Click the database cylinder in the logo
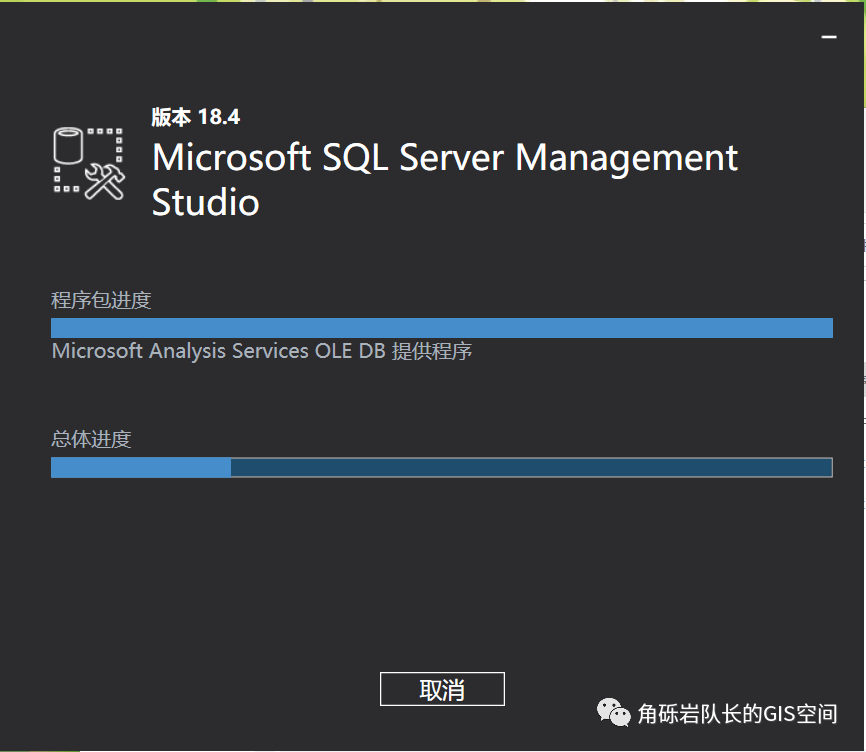The height and width of the screenshot is (752, 866). tap(68, 145)
